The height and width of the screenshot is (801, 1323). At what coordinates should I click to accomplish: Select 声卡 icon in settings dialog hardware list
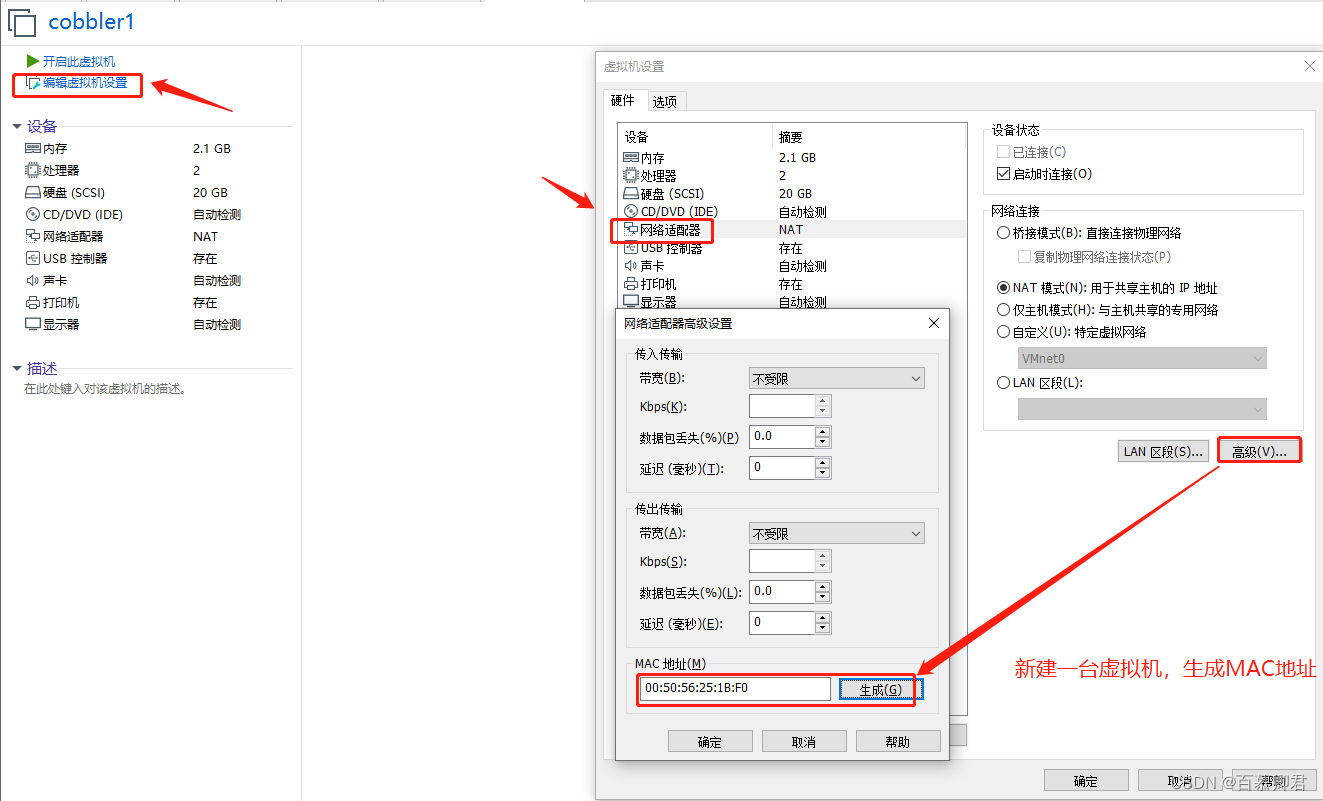pos(631,266)
